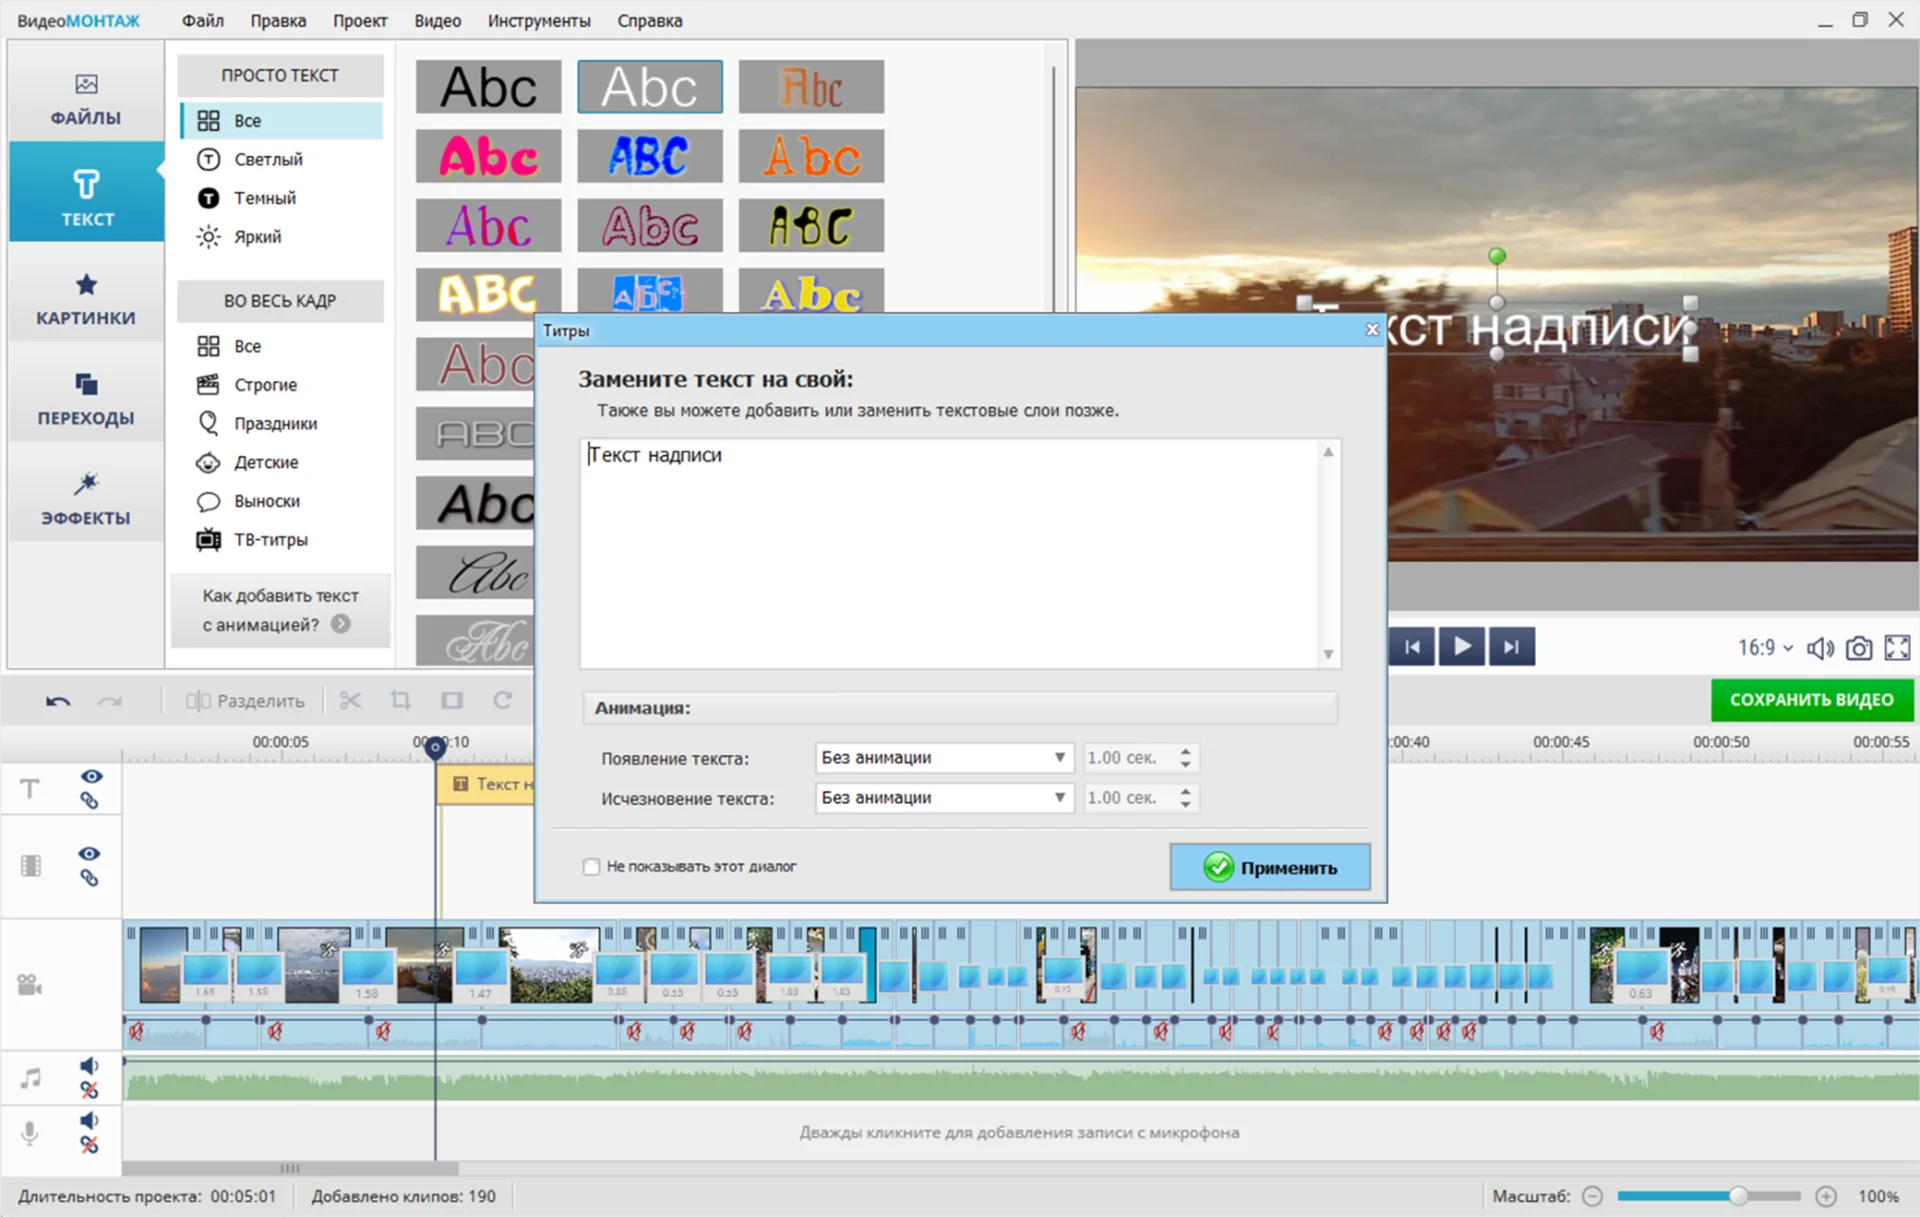The image size is (1920, 1217).
Task: Click the Применить button
Action: [x=1270, y=867]
